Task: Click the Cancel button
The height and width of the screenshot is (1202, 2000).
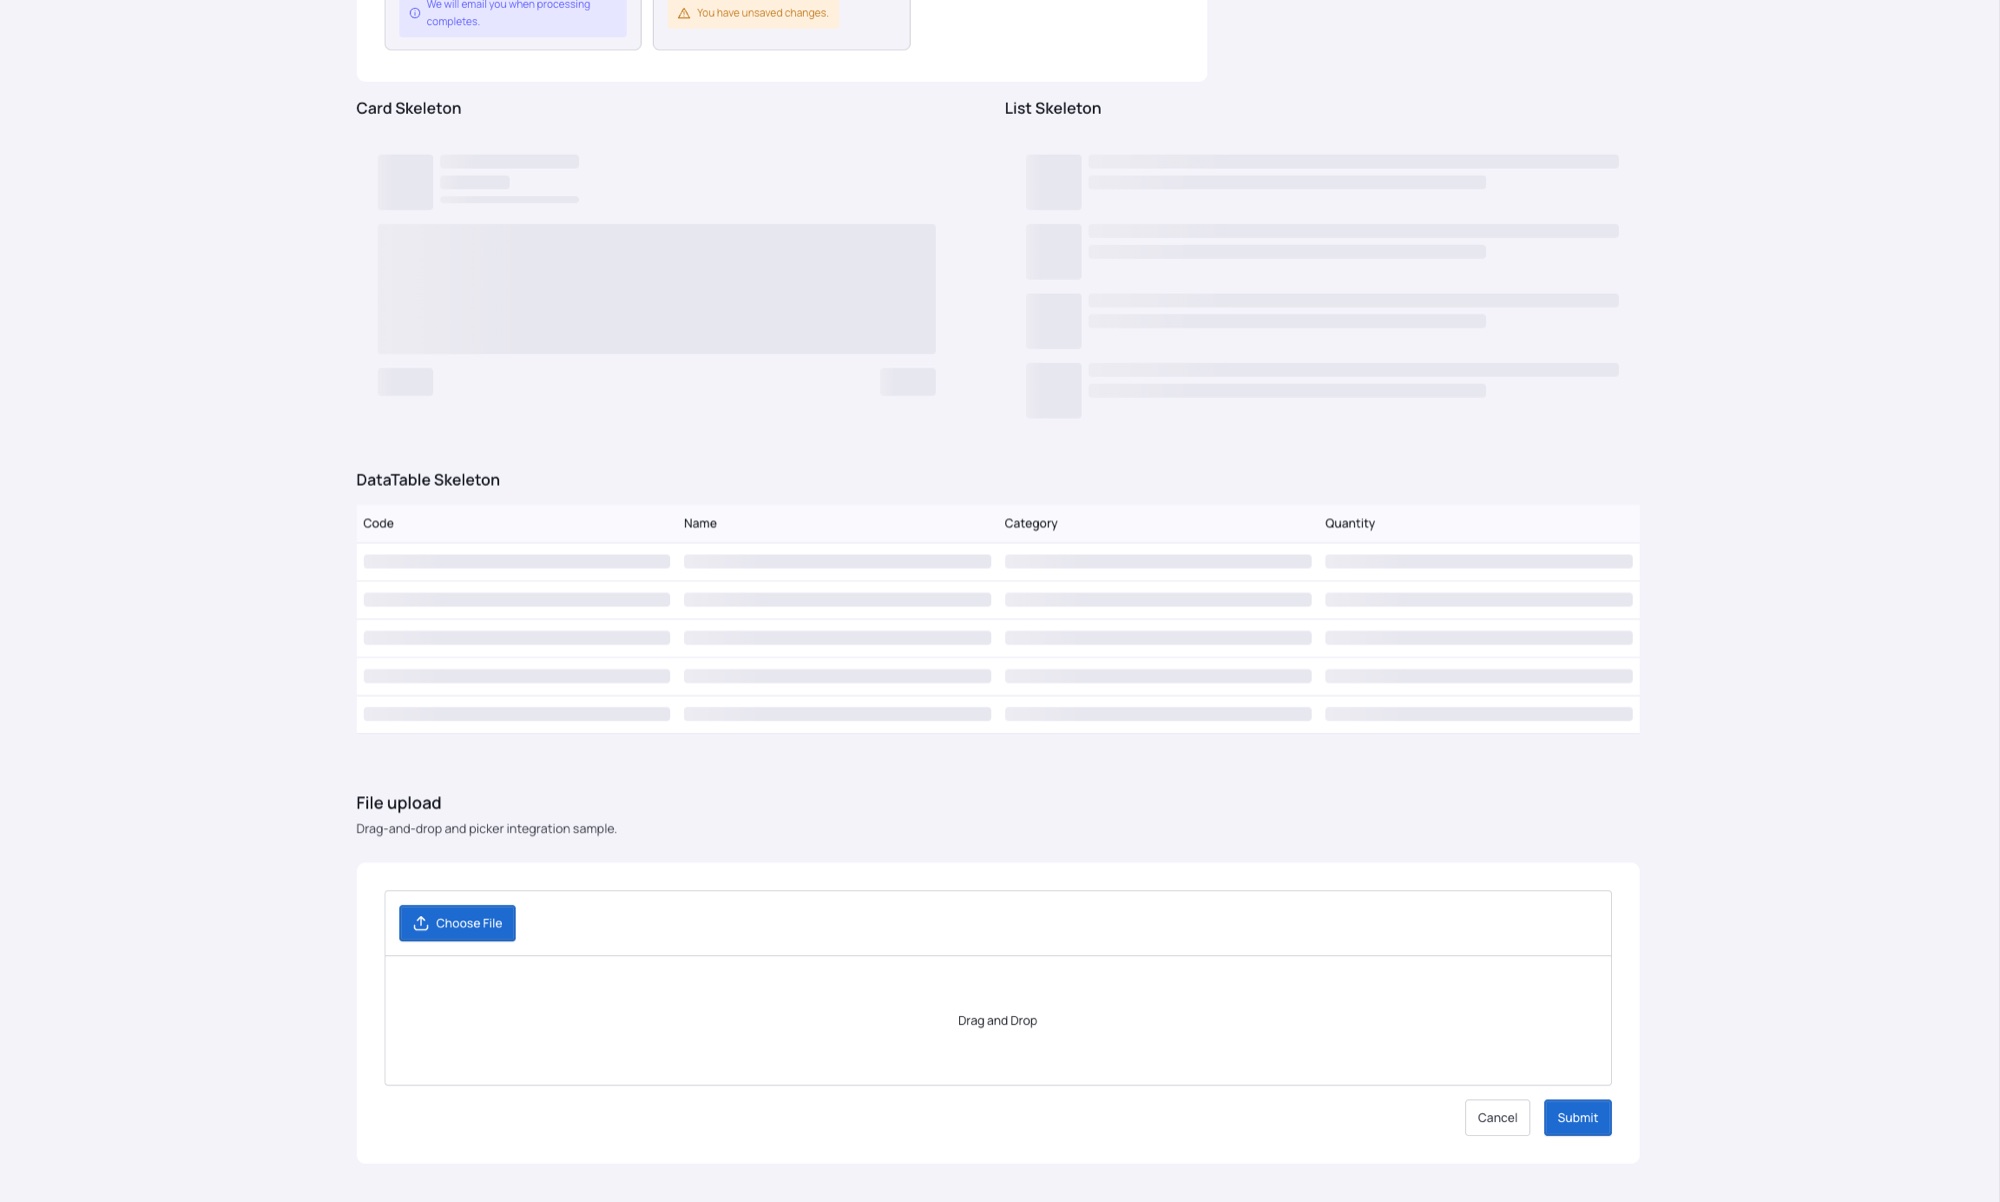Action: (x=1497, y=1117)
